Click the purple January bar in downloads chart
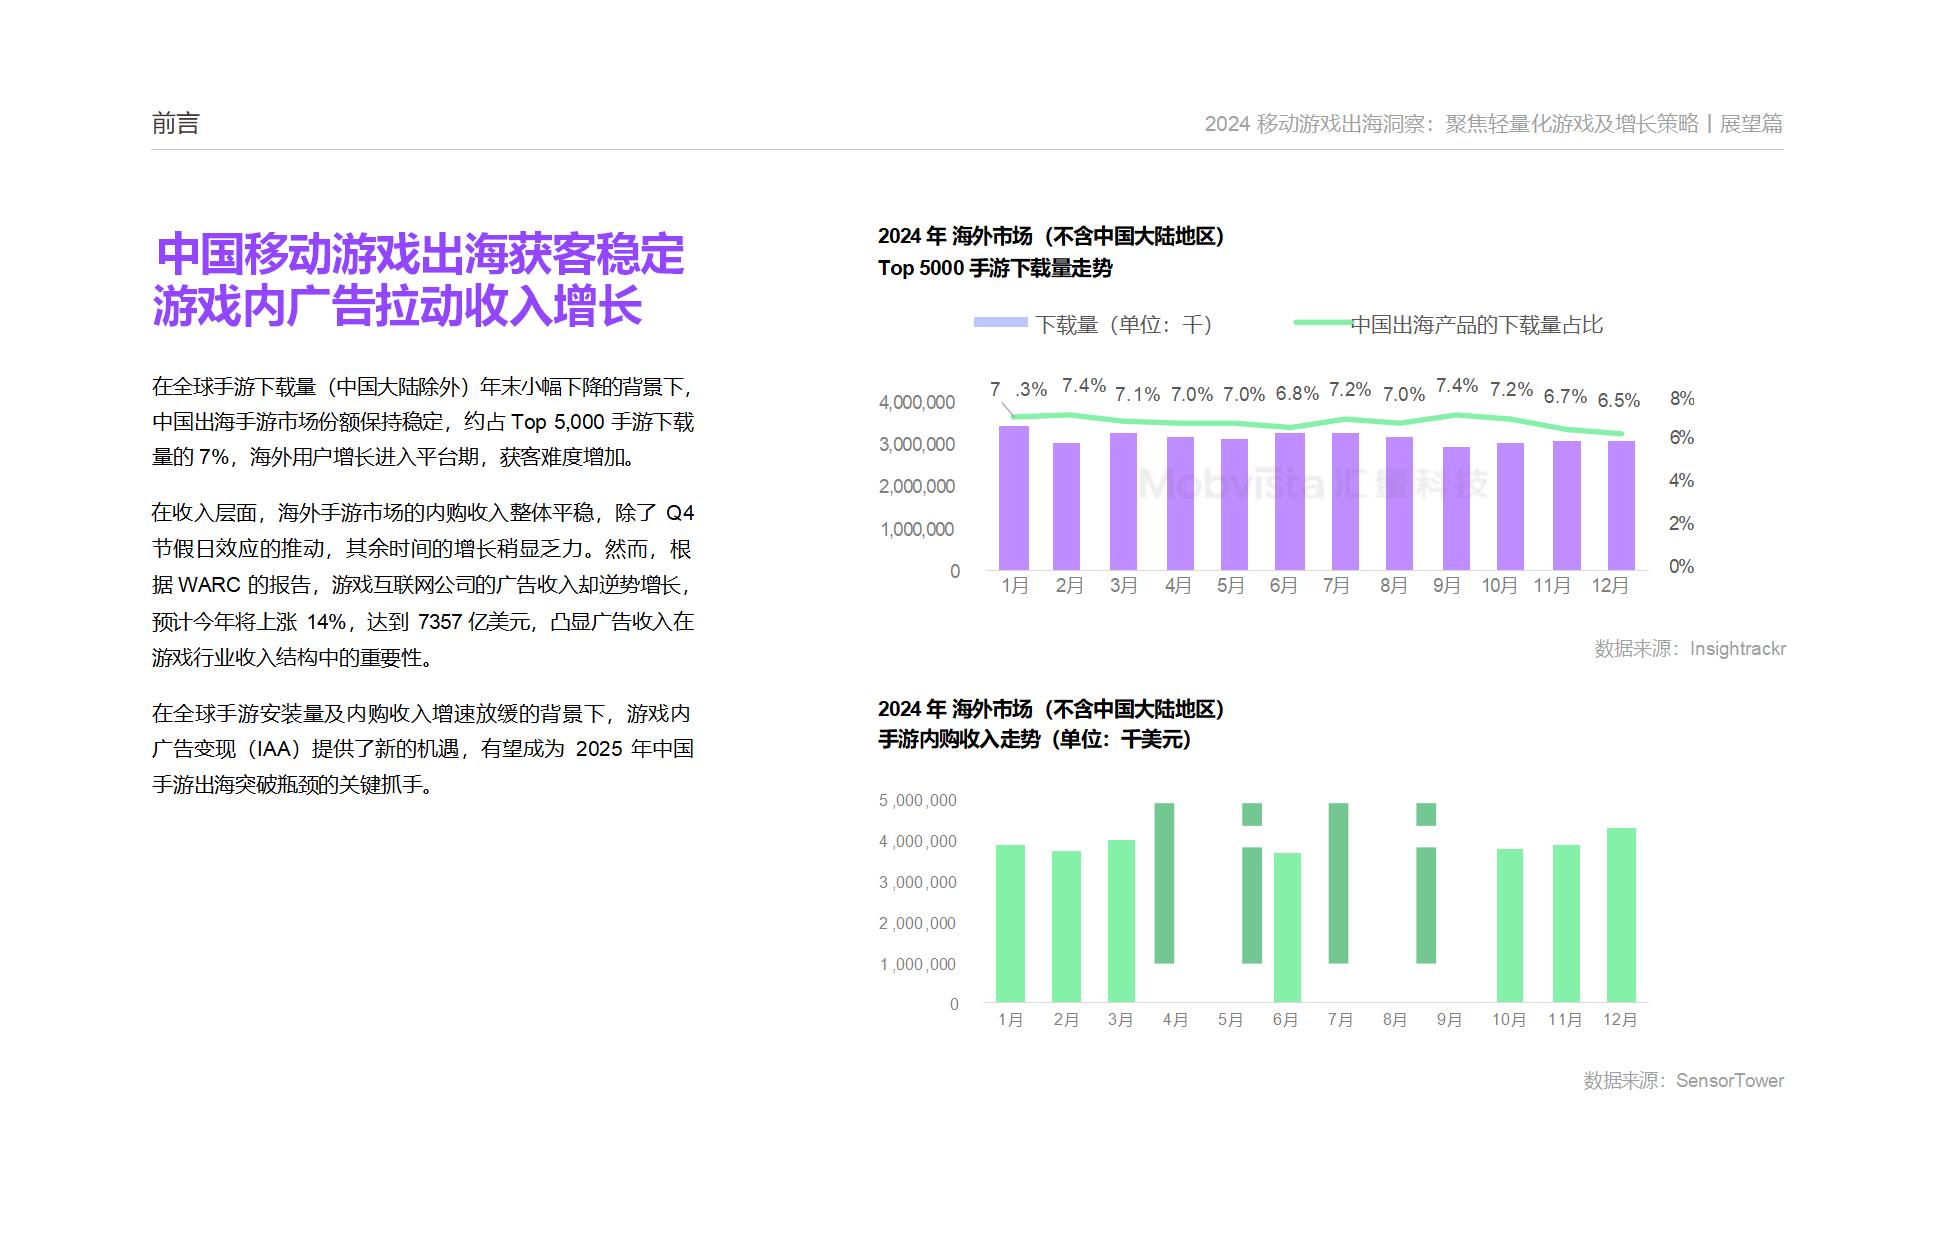 1013,498
